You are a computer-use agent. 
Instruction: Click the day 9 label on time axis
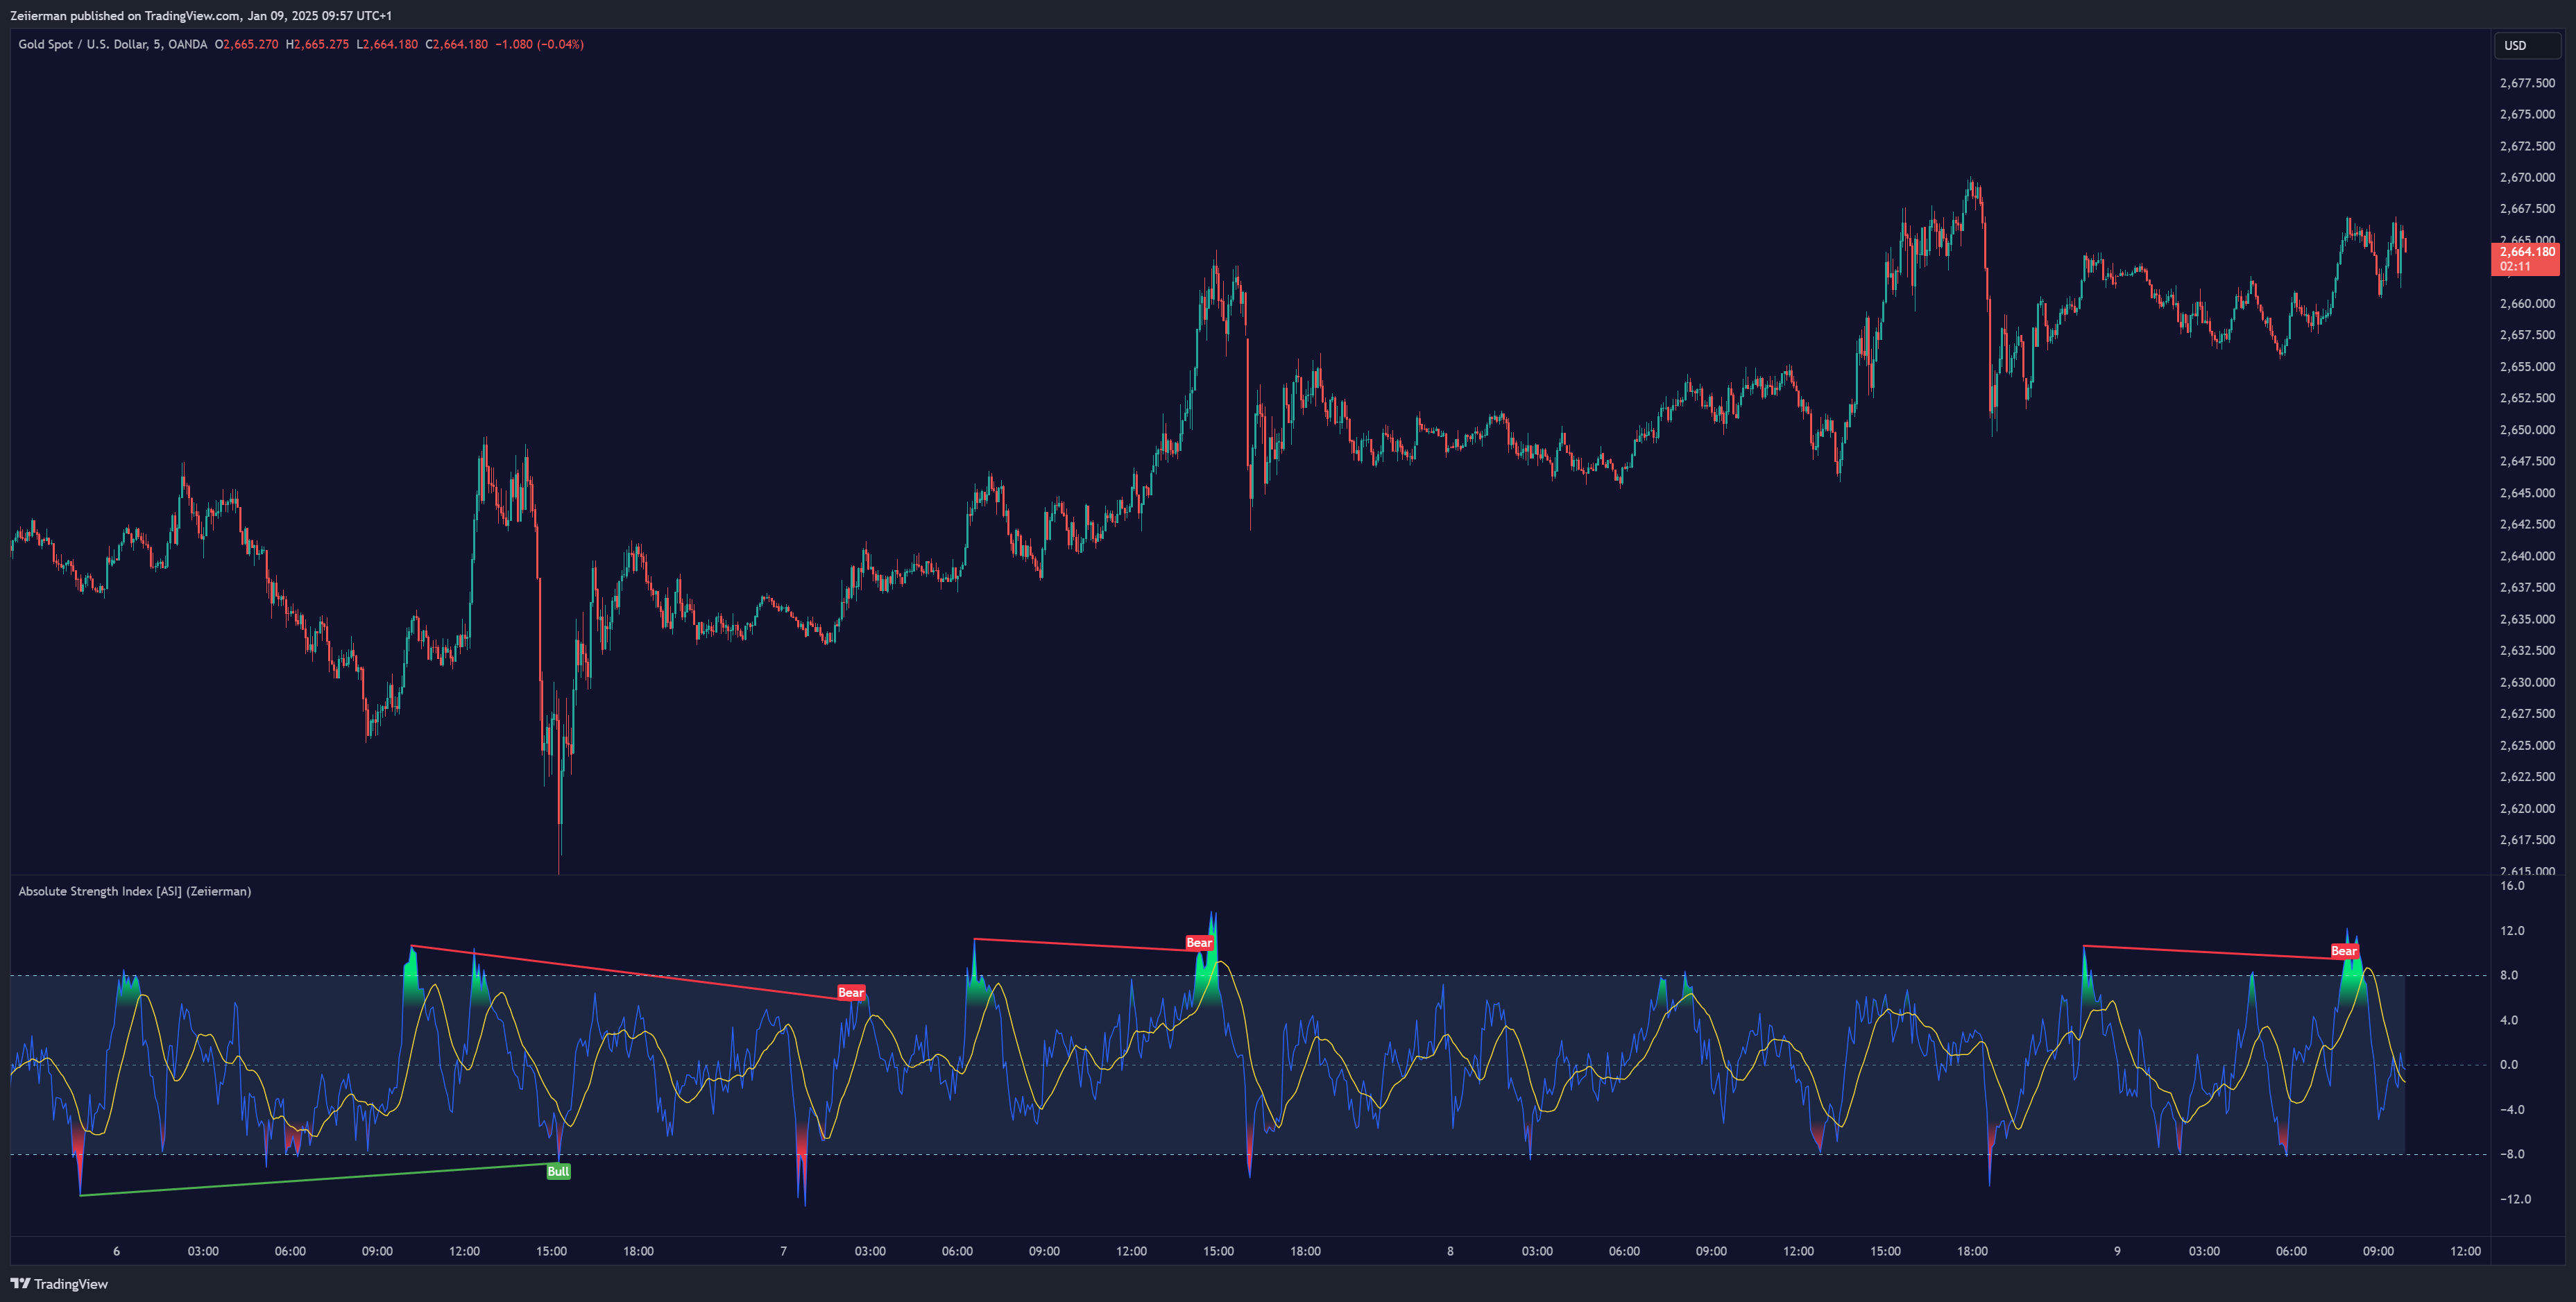[2117, 1251]
